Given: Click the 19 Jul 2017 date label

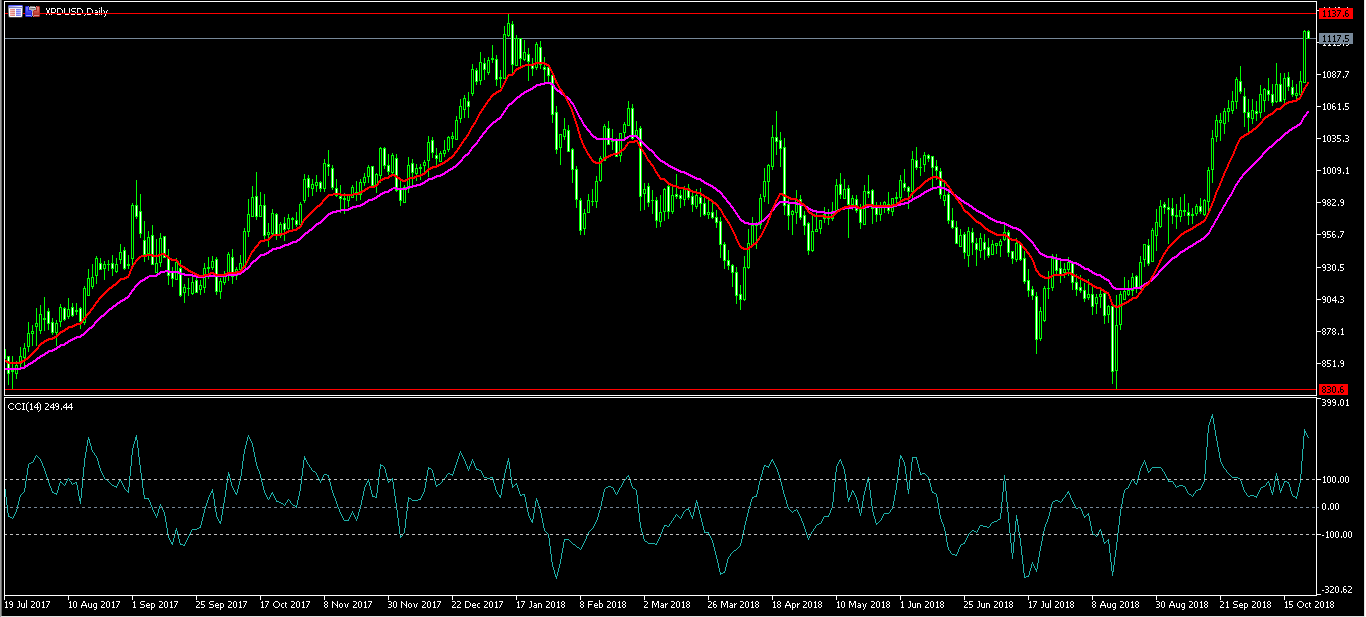Looking at the screenshot, I should pos(28,605).
